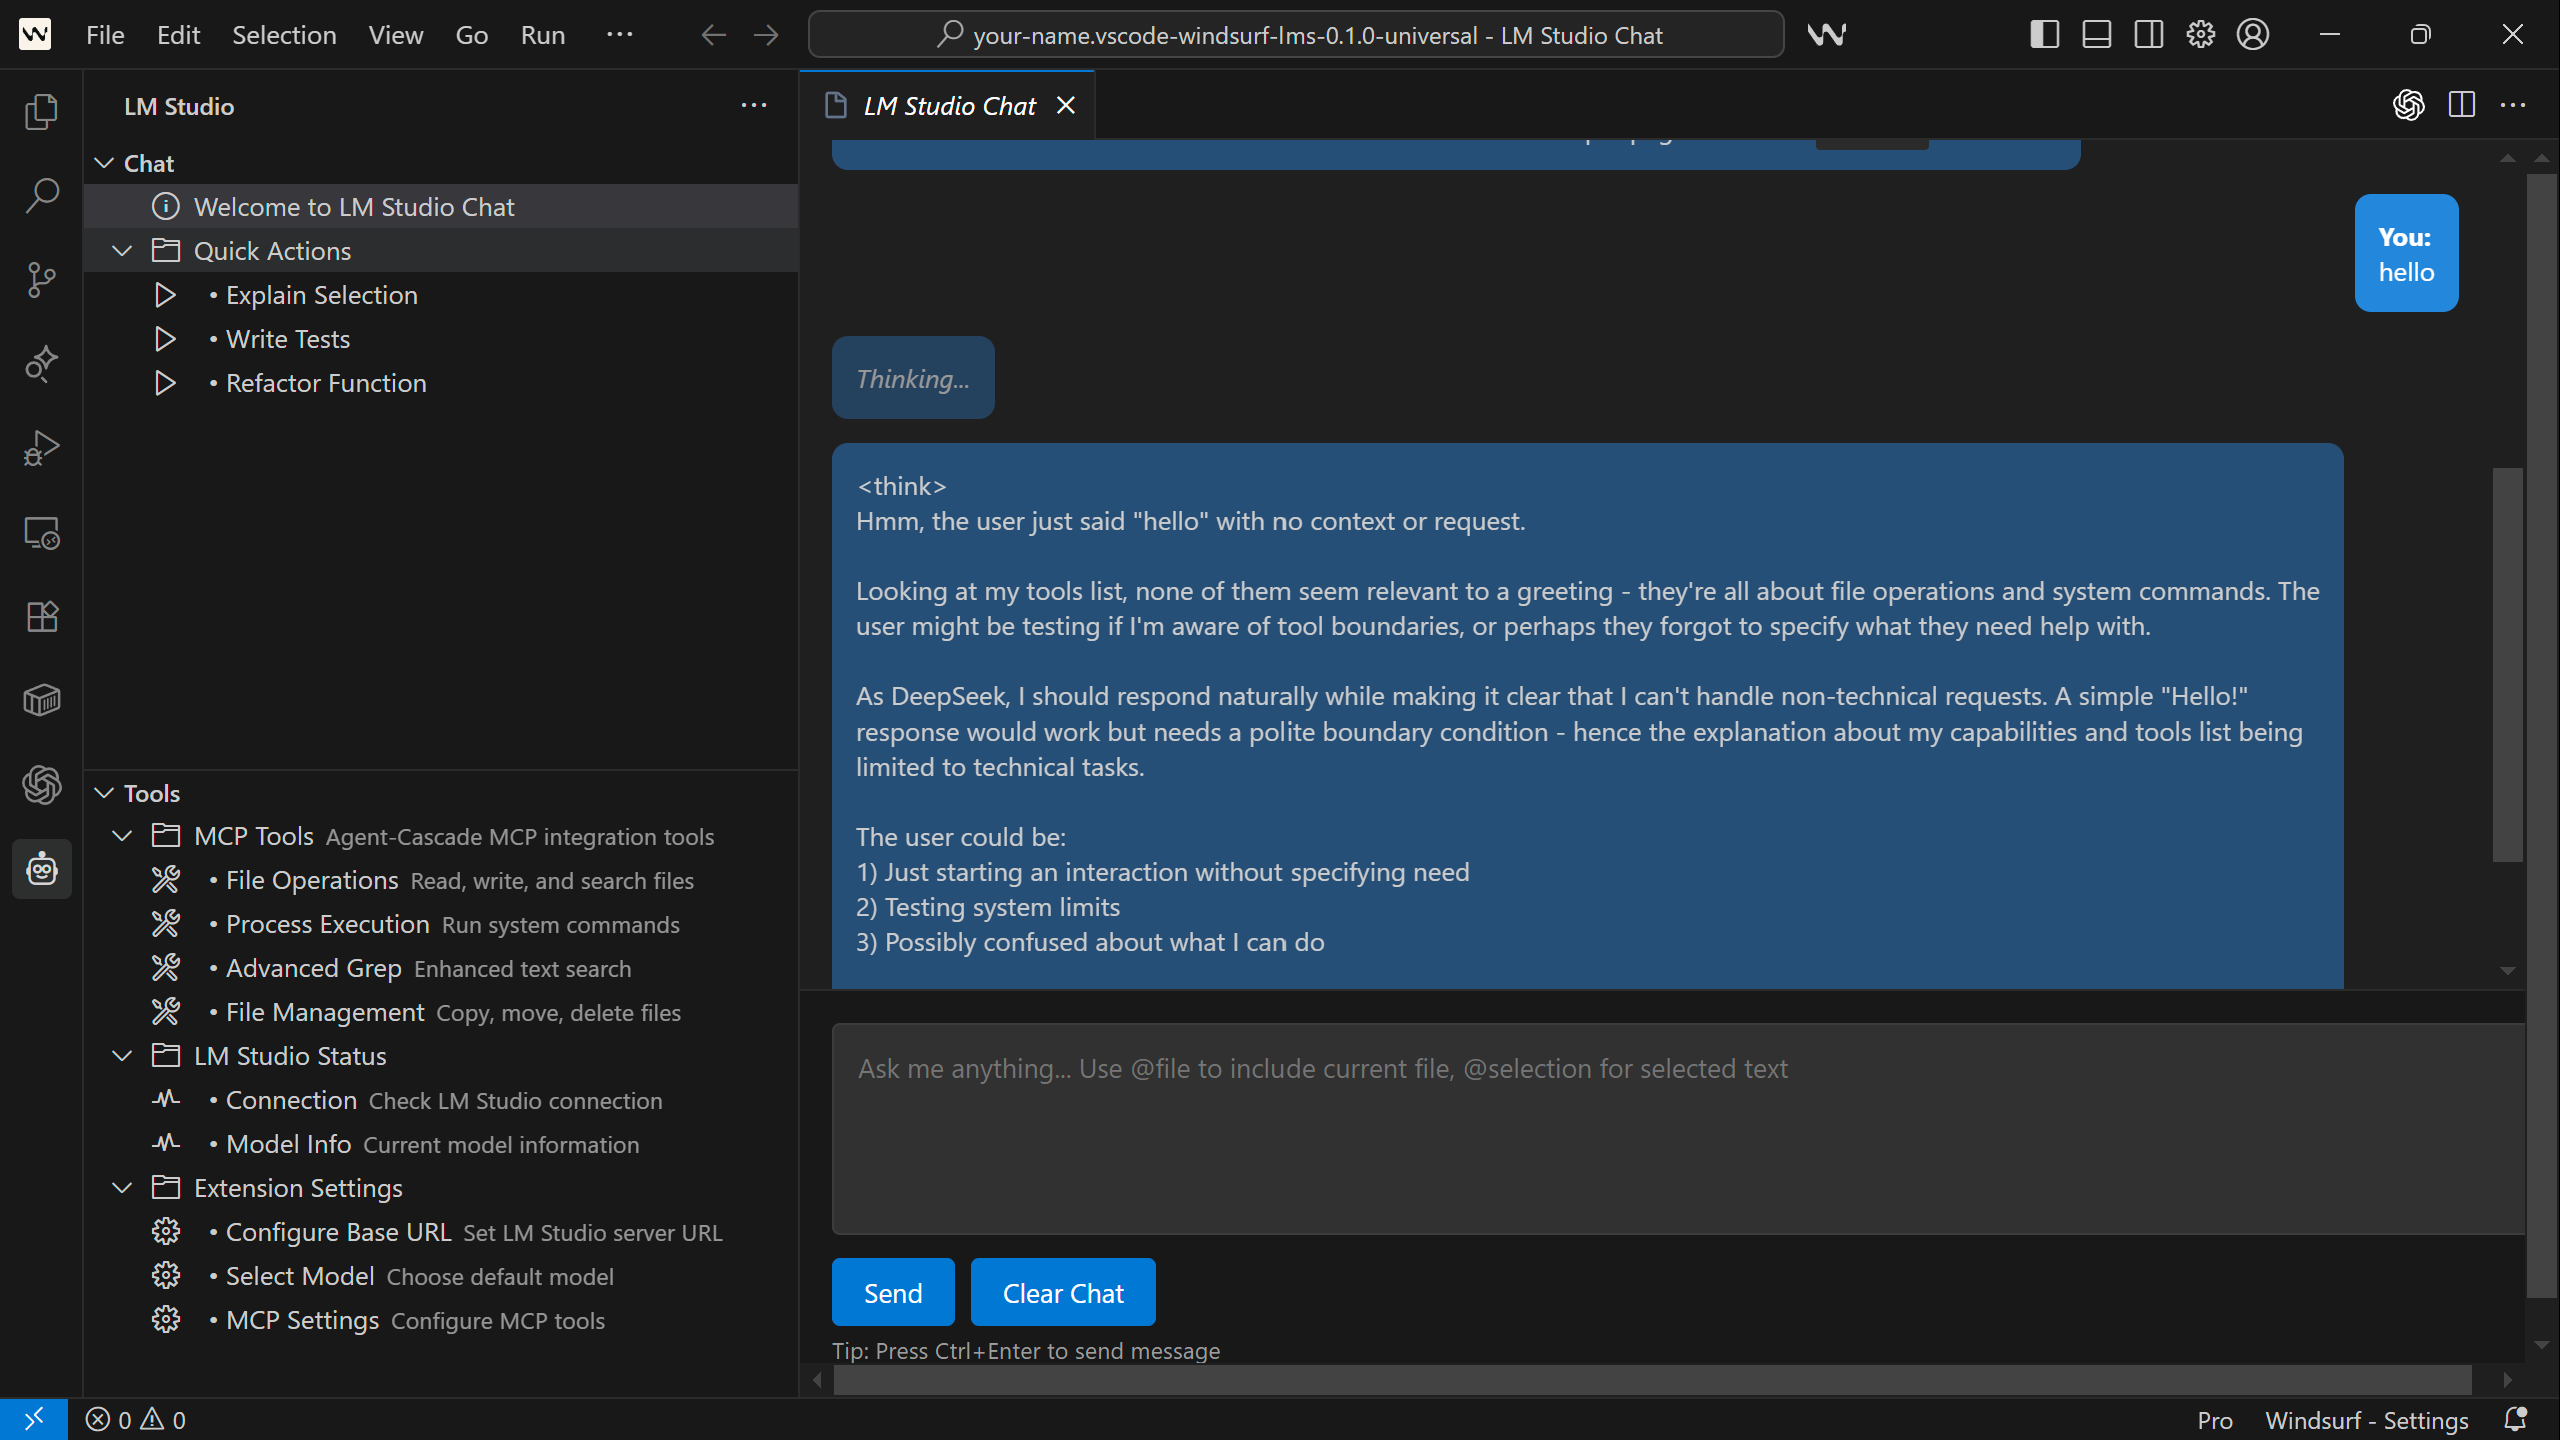Open LM Studio panel More Actions ellipsis
The width and height of the screenshot is (2560, 1440).
754,106
